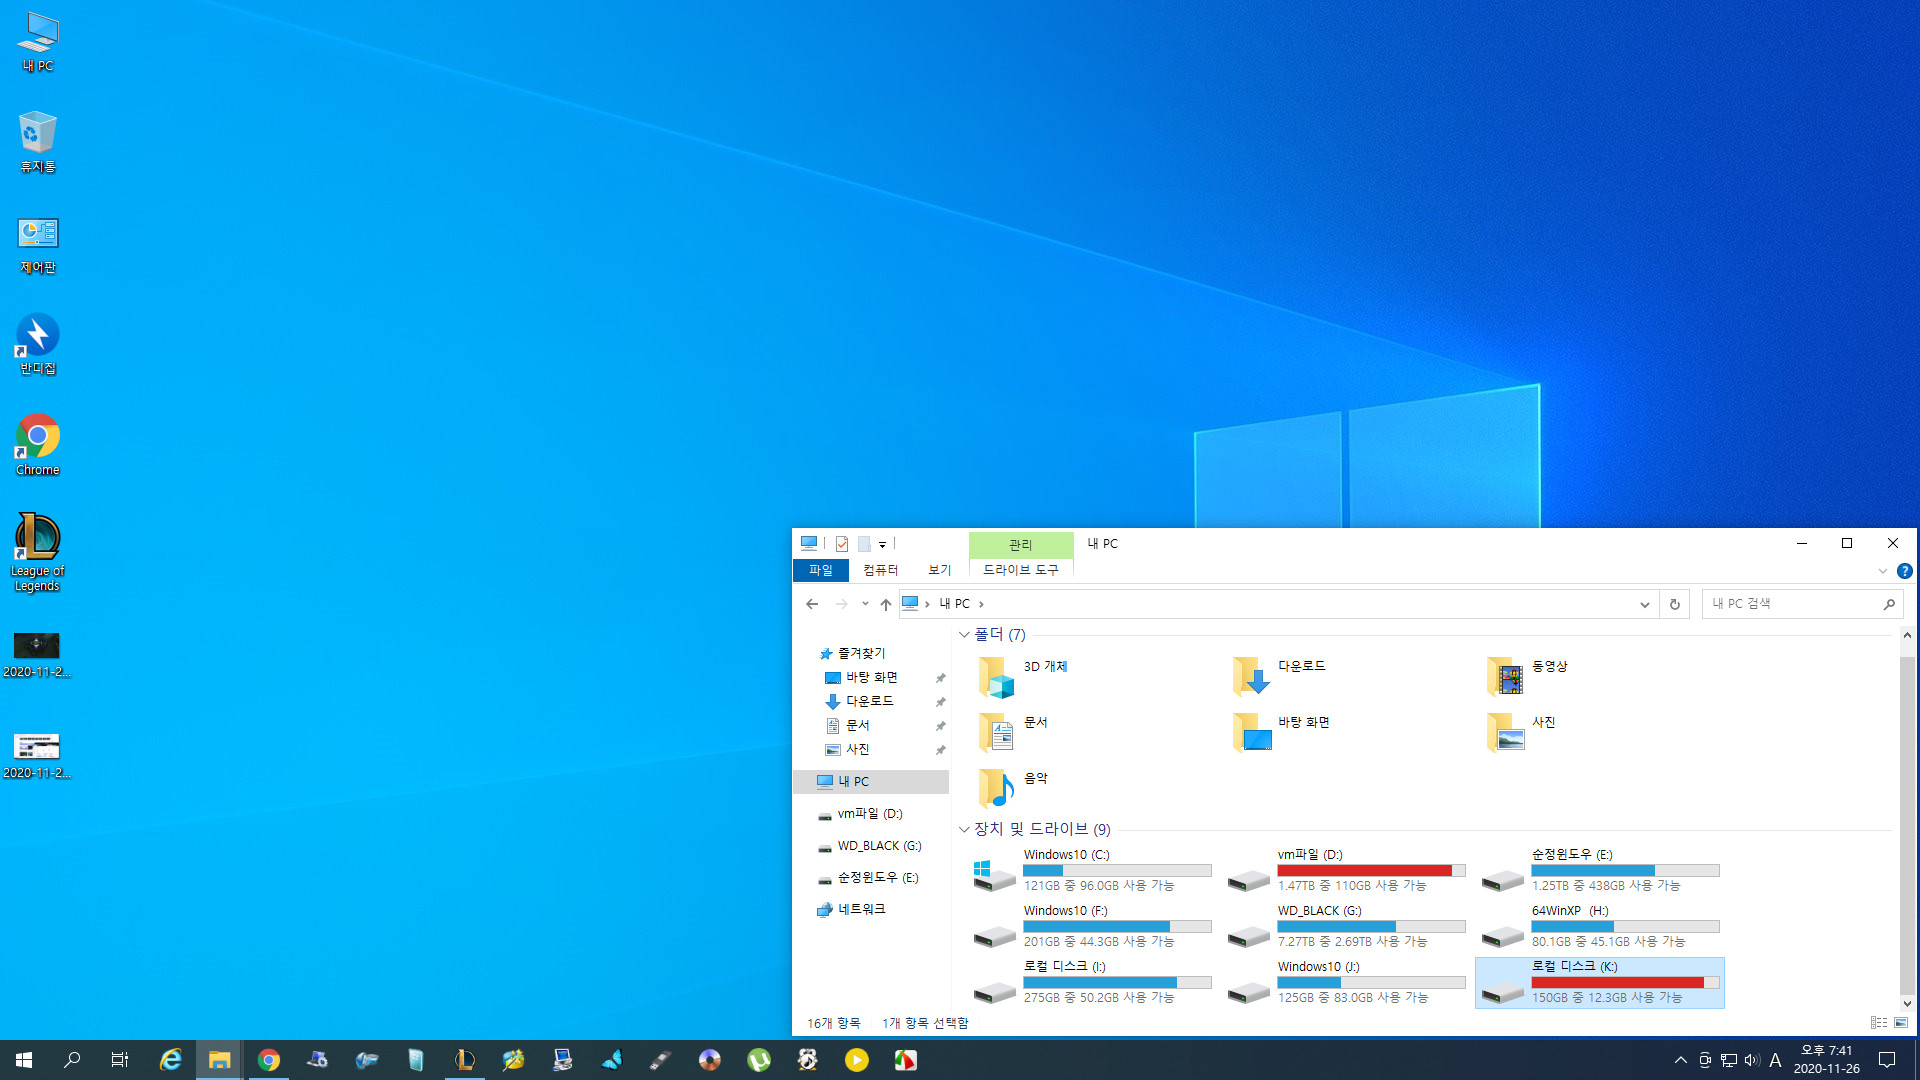Open the Windows Start menu
The height and width of the screenshot is (1080, 1920).
point(24,1060)
